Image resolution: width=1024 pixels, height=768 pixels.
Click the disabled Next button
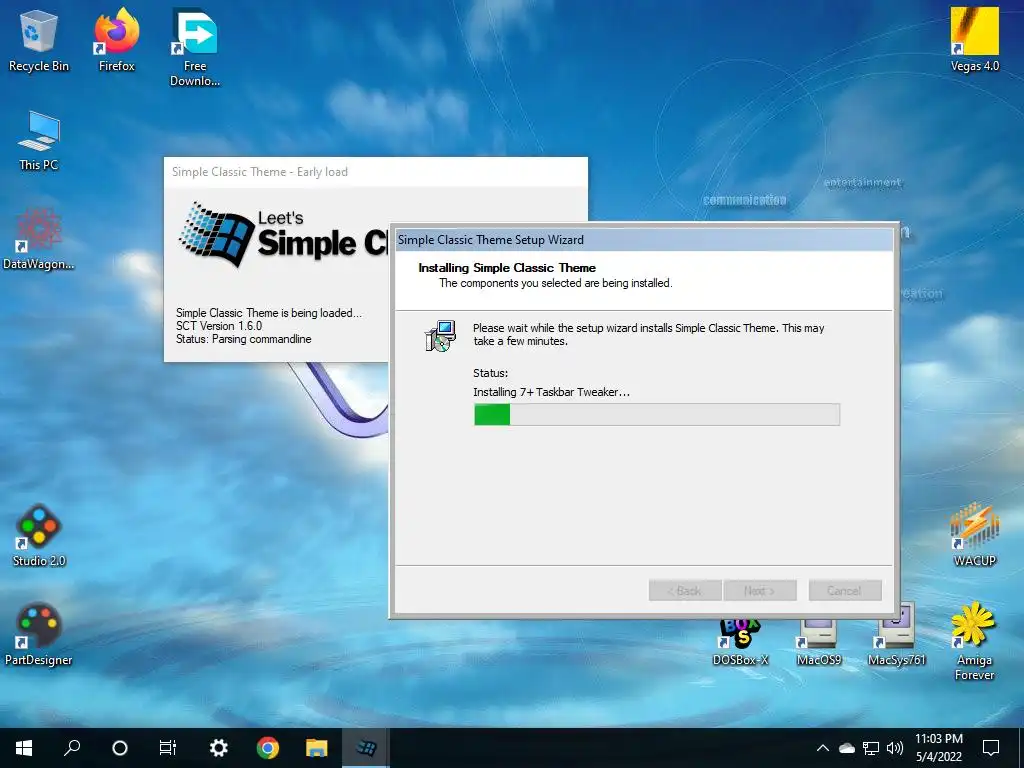760,590
